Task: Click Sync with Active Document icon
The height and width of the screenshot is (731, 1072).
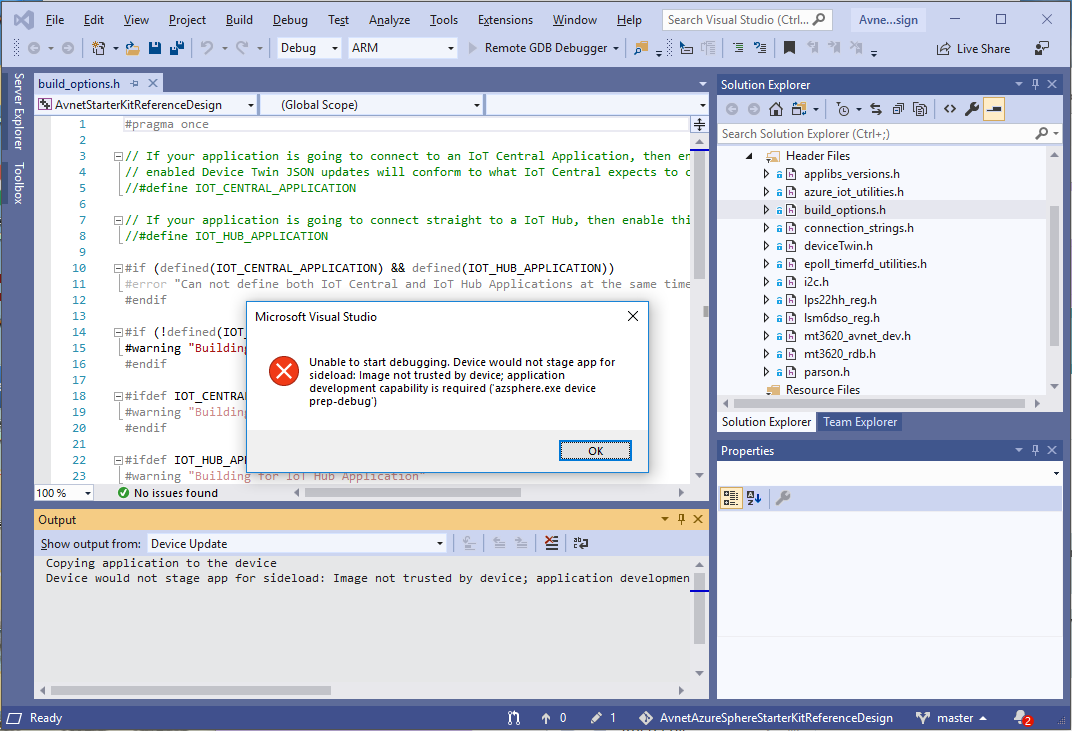Action: coord(875,109)
